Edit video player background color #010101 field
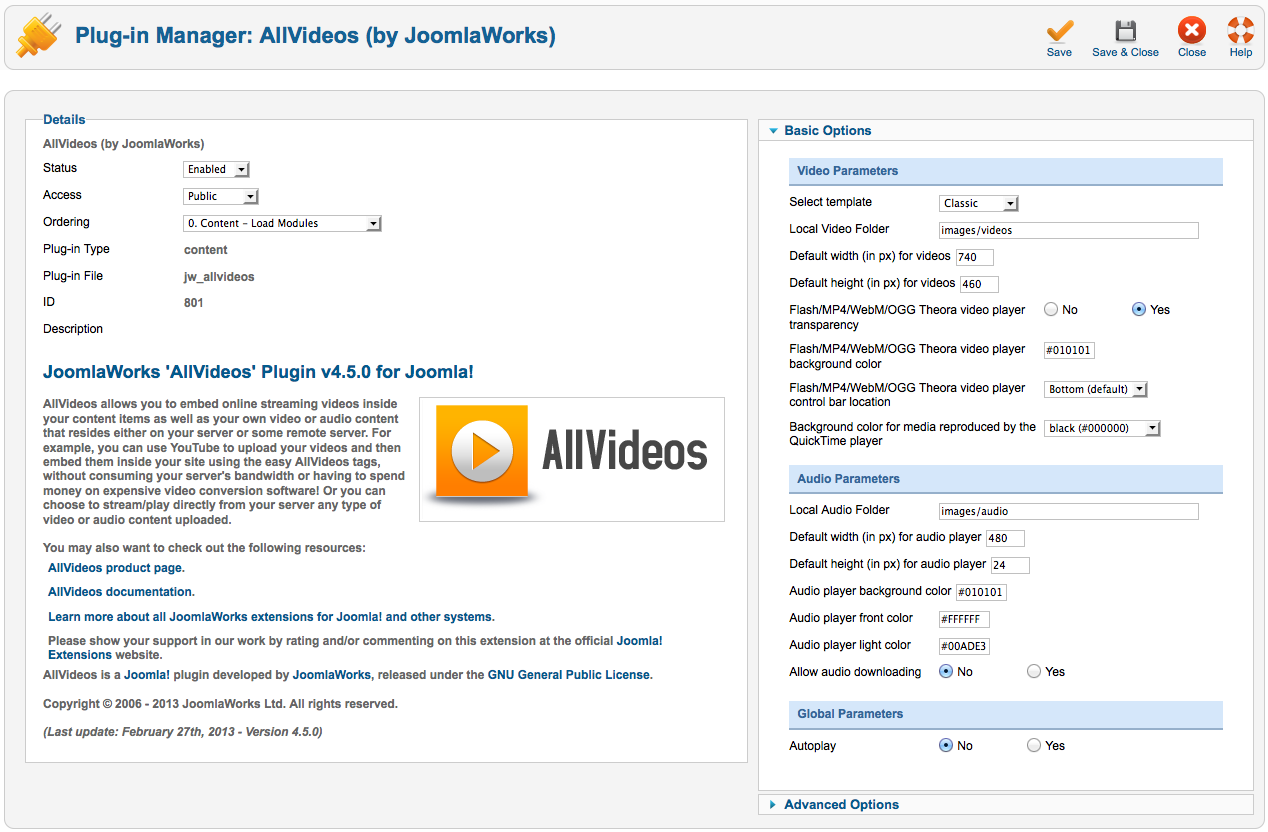 coord(1069,351)
